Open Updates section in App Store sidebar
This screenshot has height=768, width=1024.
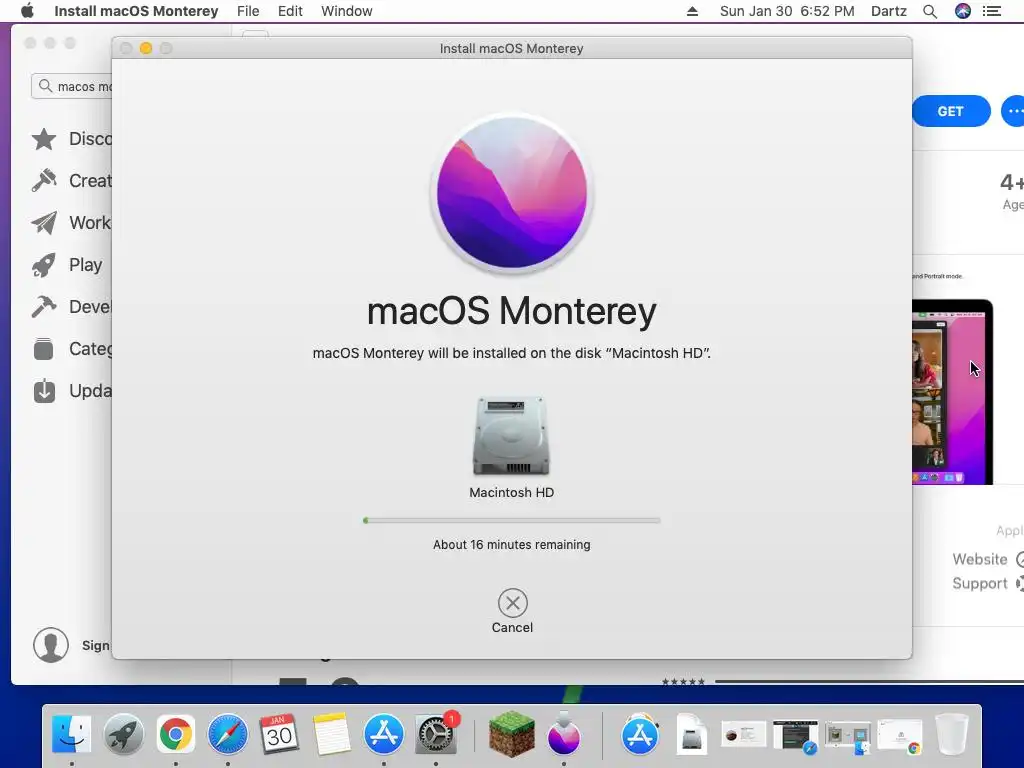click(72, 391)
